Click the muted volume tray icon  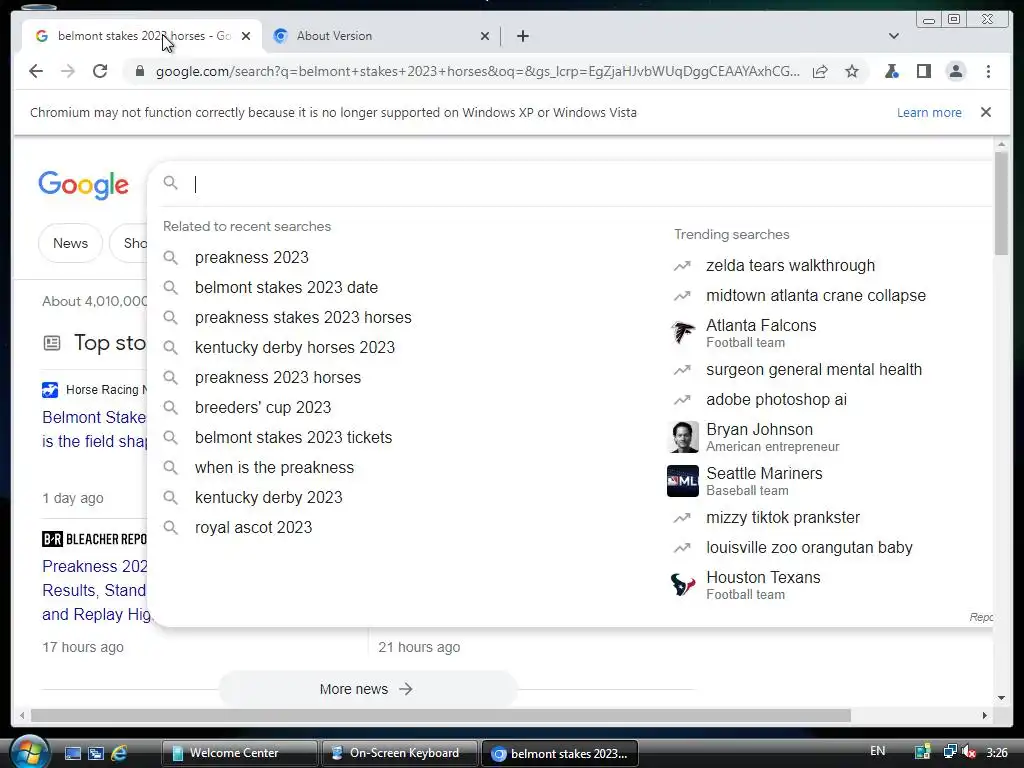pos(969,752)
